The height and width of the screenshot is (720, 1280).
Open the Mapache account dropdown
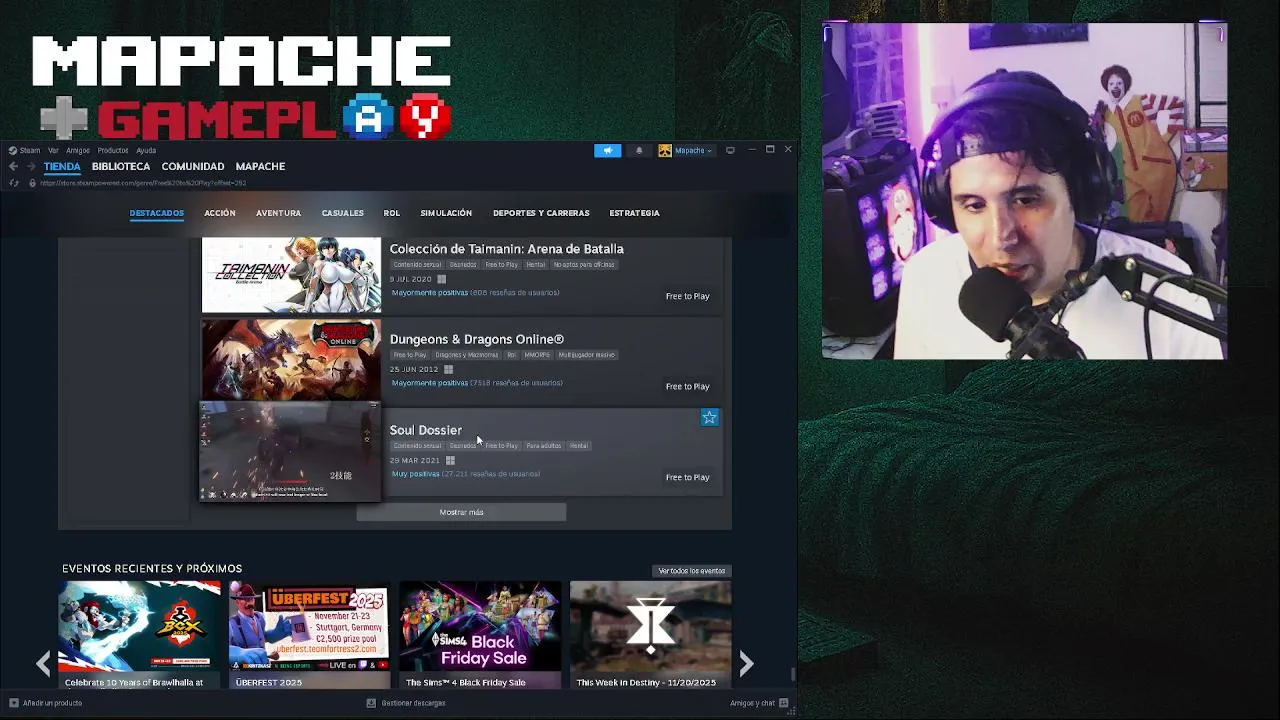(x=693, y=150)
